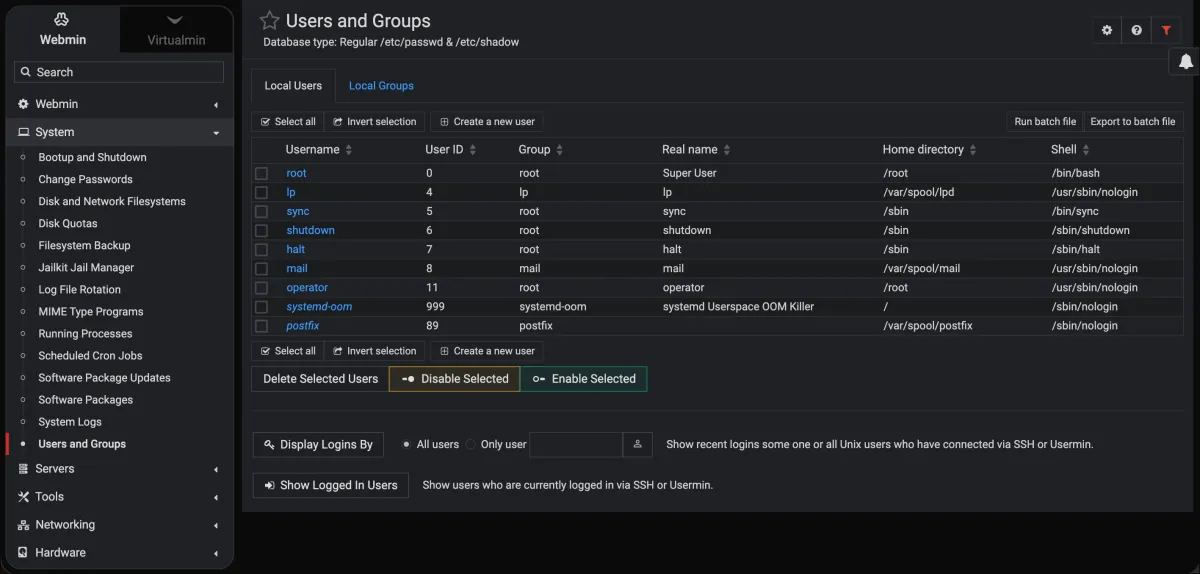Sort by Group column arrows
1200x574 pixels.
[559, 150]
